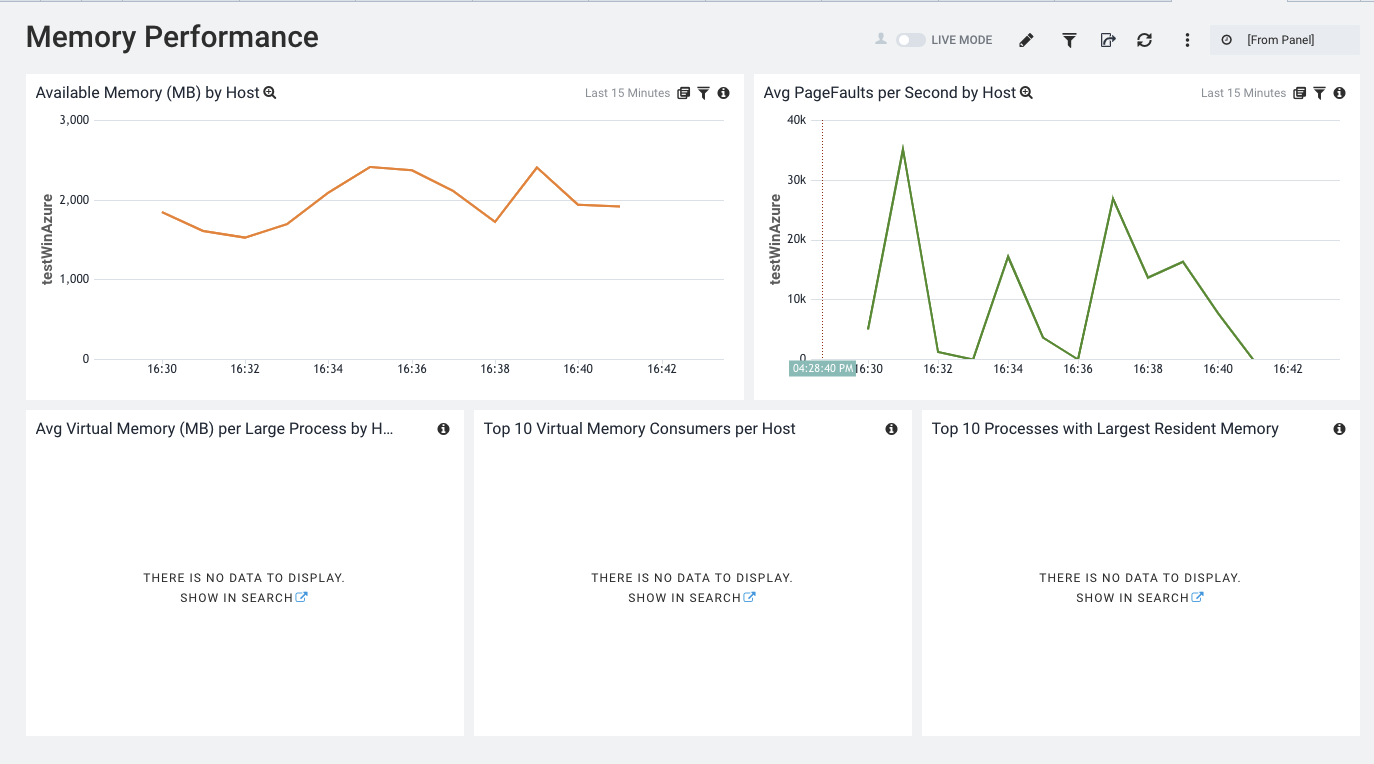Click info icon on Largest Resident Memory panel

(1339, 429)
